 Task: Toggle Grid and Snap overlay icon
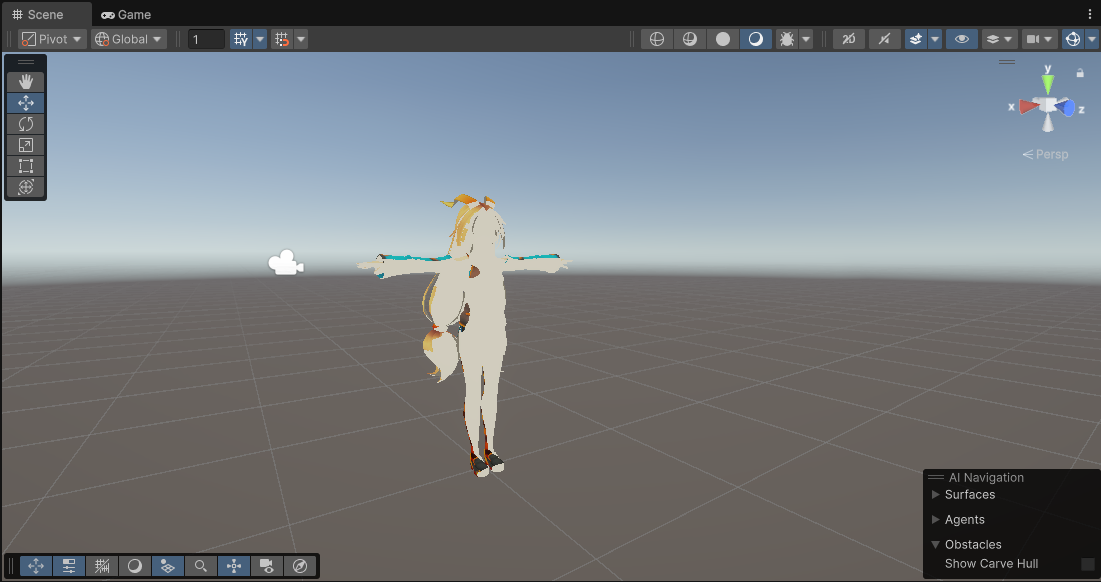102,566
